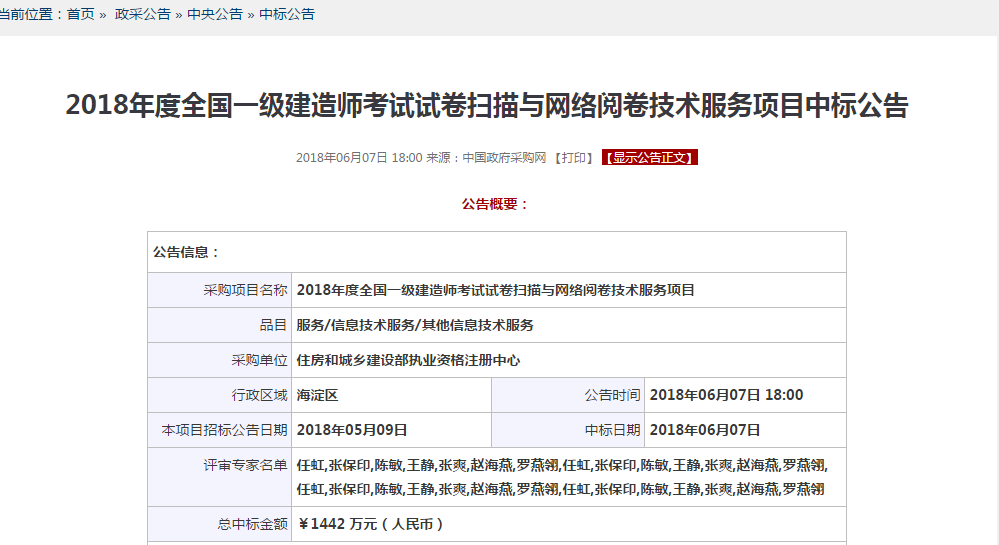Open the 政采公告 breadcrumb link

coord(142,14)
